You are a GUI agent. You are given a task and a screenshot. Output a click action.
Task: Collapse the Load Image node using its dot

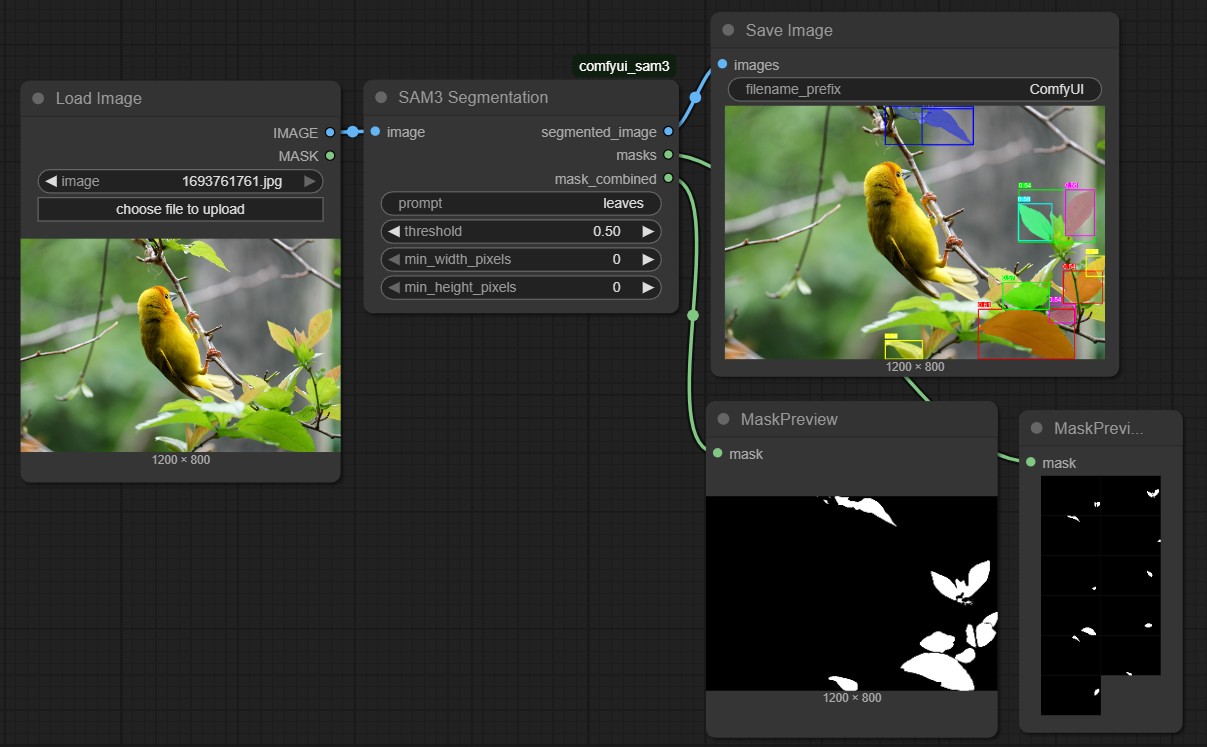click(x=38, y=98)
